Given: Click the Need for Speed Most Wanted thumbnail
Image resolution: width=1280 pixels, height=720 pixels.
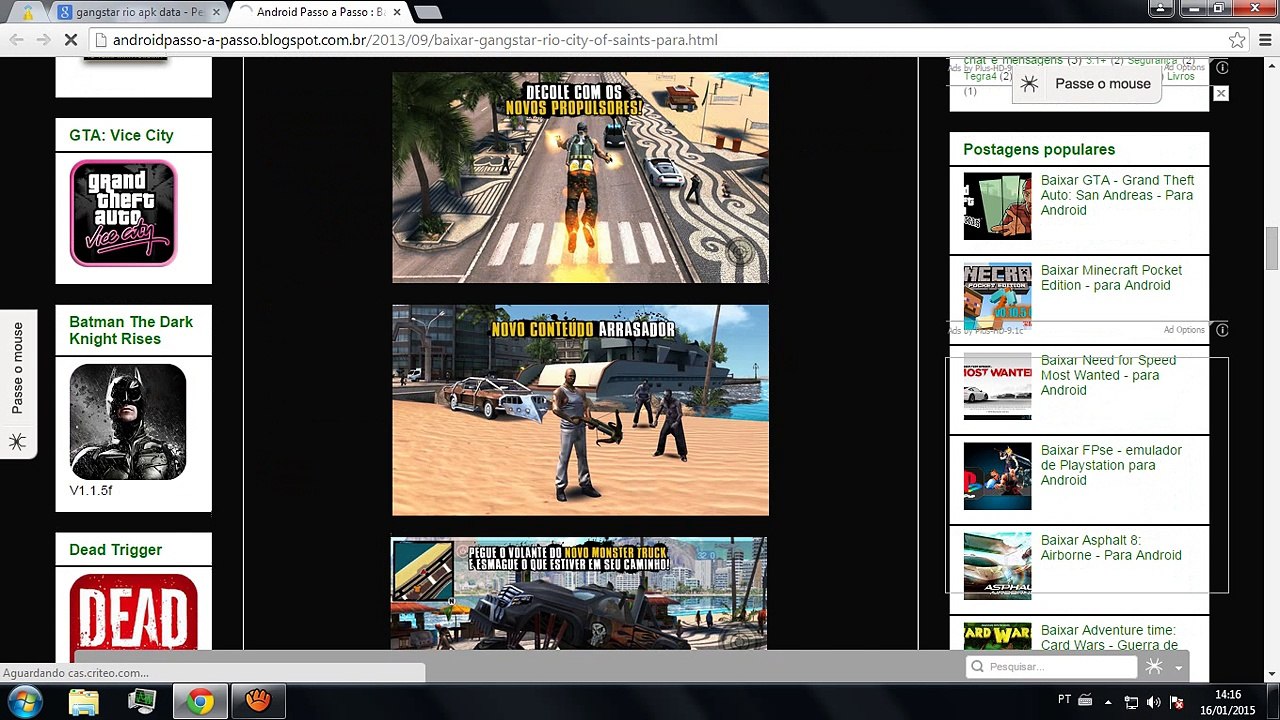Looking at the screenshot, I should [997, 386].
